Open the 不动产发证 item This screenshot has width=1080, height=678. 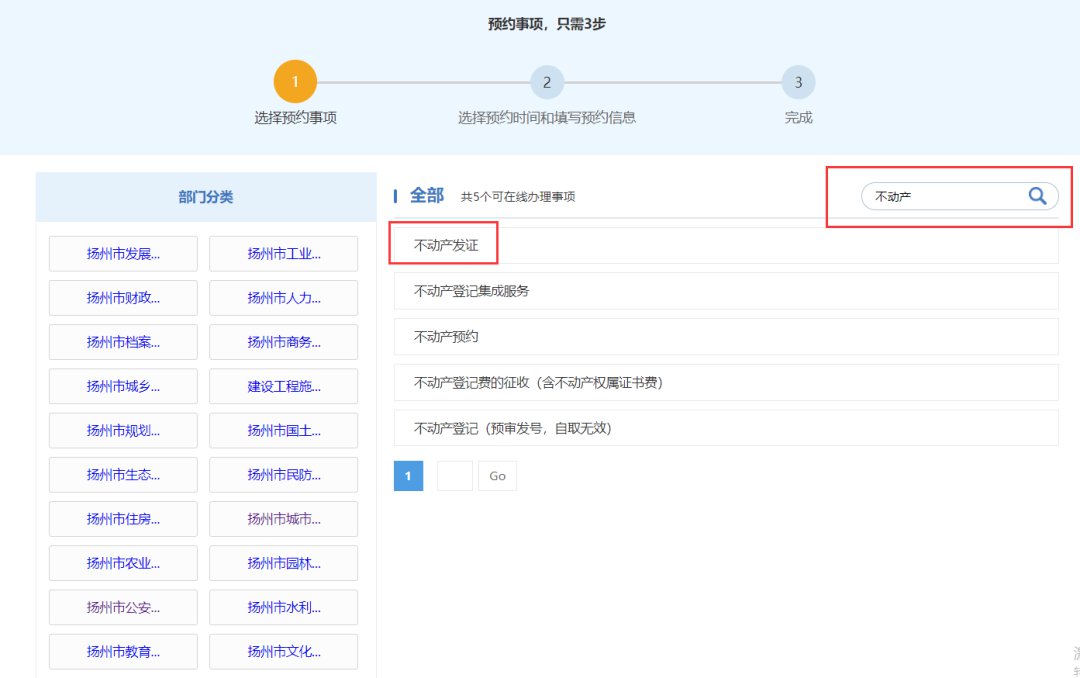(x=446, y=245)
